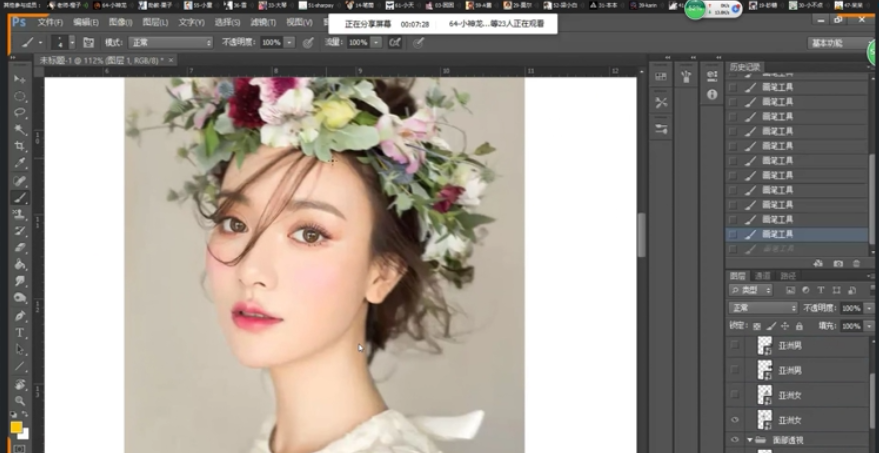Delete current state trash icon in History

coord(856,264)
